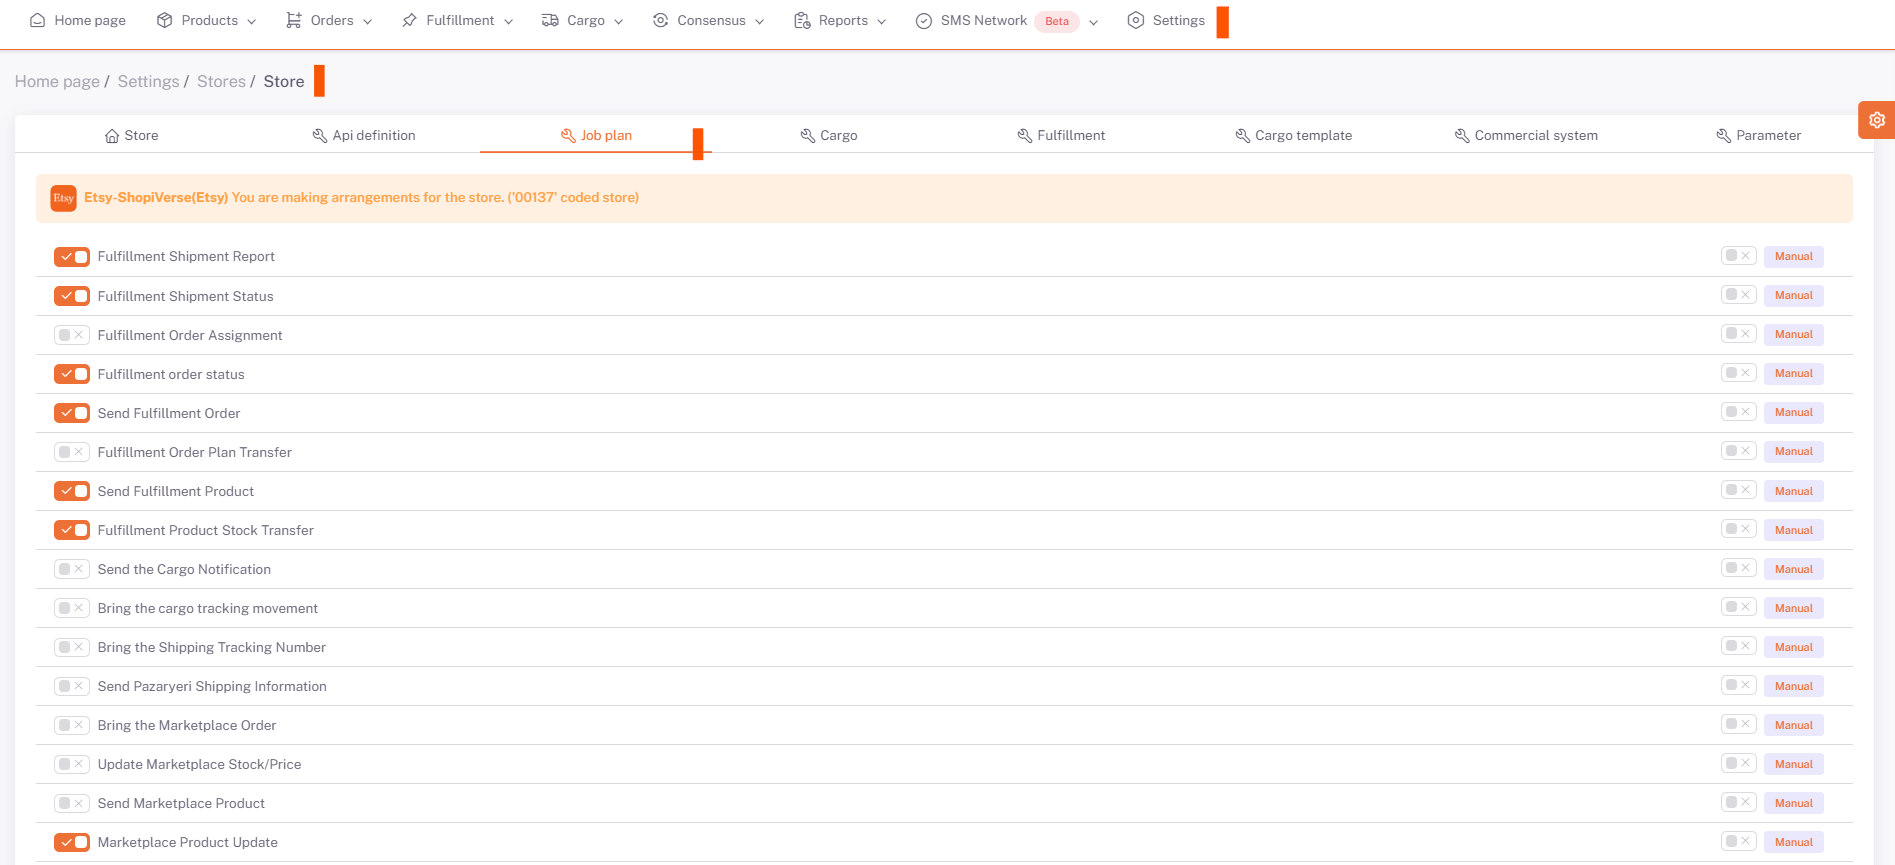The image size is (1895, 865).
Task: Open the Cargo template tab
Action: pyautogui.click(x=1294, y=136)
